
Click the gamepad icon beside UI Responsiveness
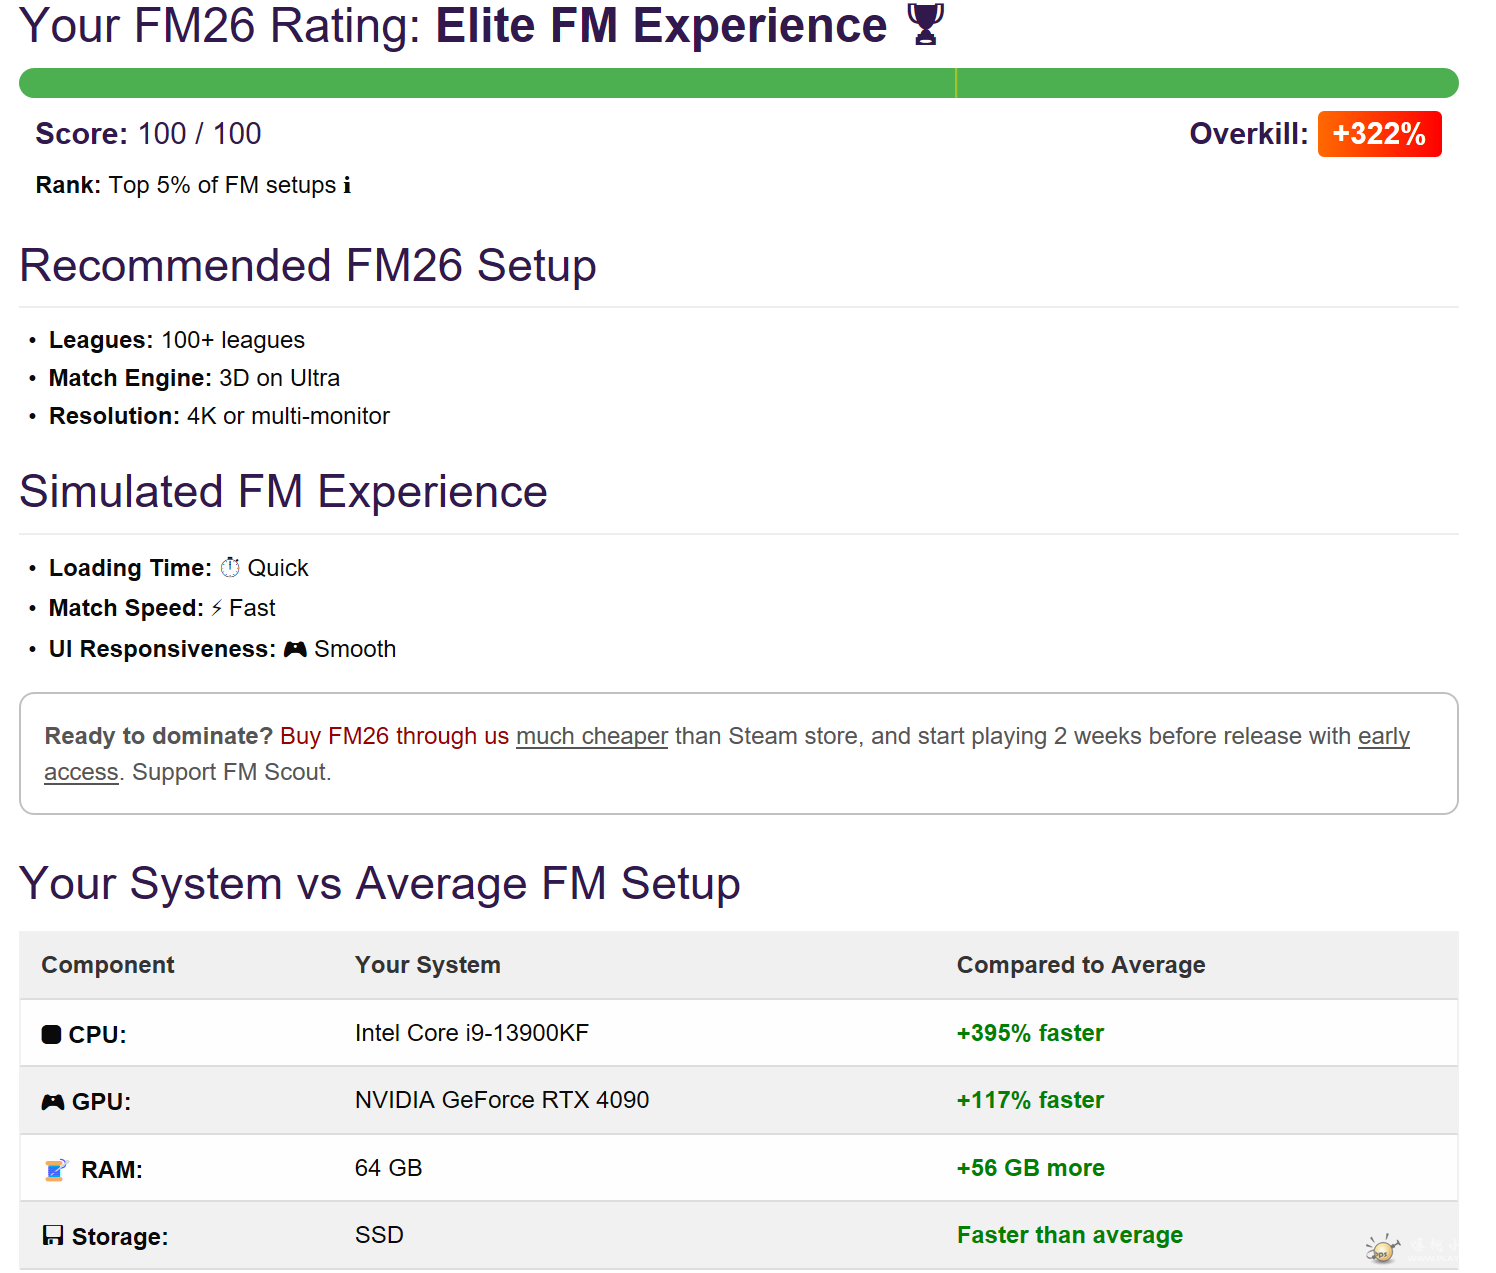click(x=295, y=650)
